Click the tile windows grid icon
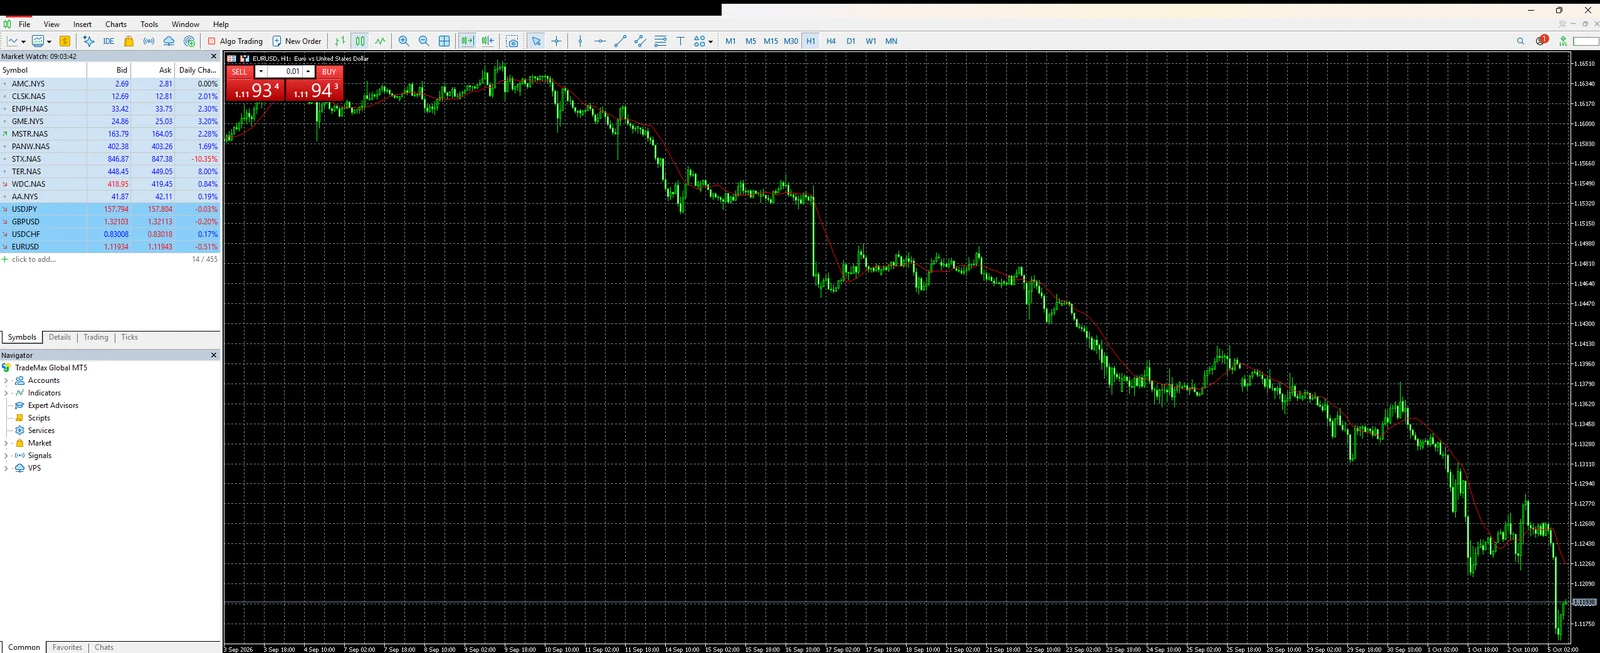This screenshot has height=653, width=1600. click(x=444, y=41)
